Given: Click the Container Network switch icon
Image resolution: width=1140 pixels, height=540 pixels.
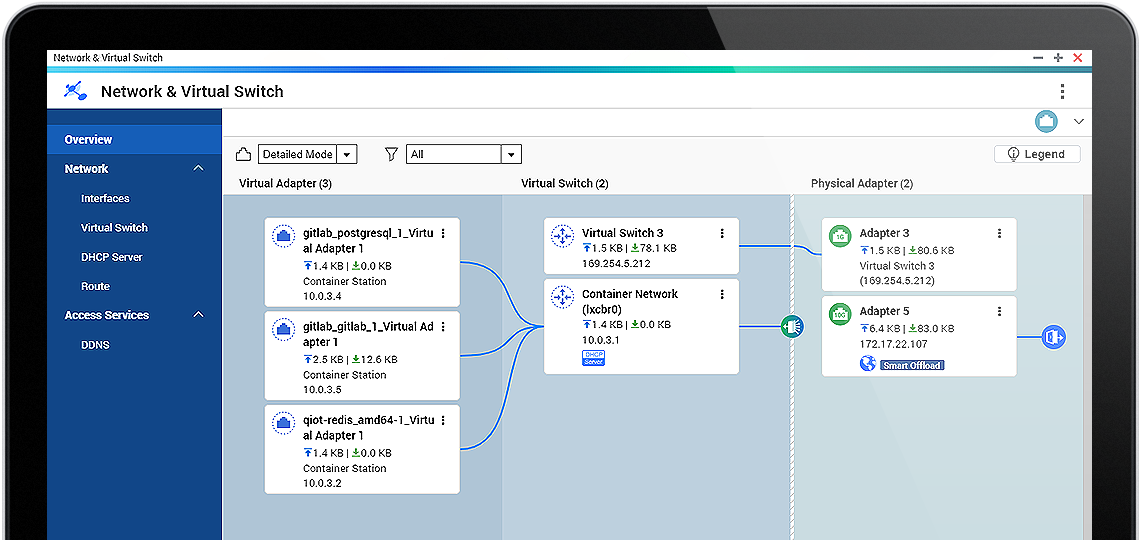Looking at the screenshot, I should [562, 298].
